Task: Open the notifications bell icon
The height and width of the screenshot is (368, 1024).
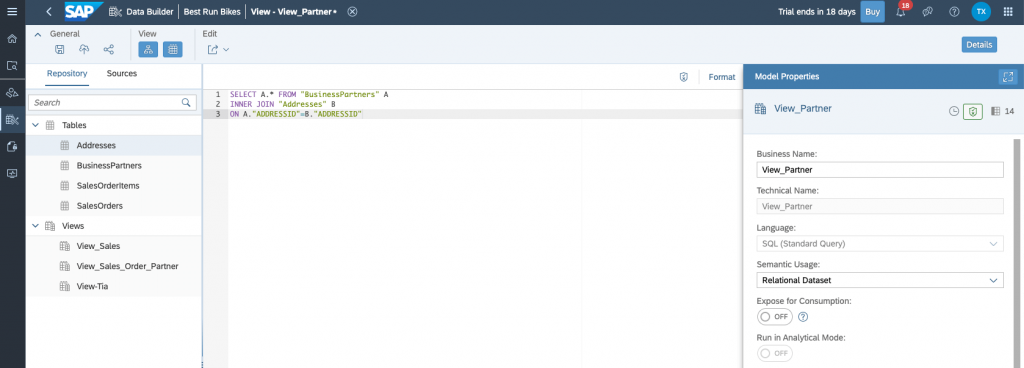Action: pos(901,12)
